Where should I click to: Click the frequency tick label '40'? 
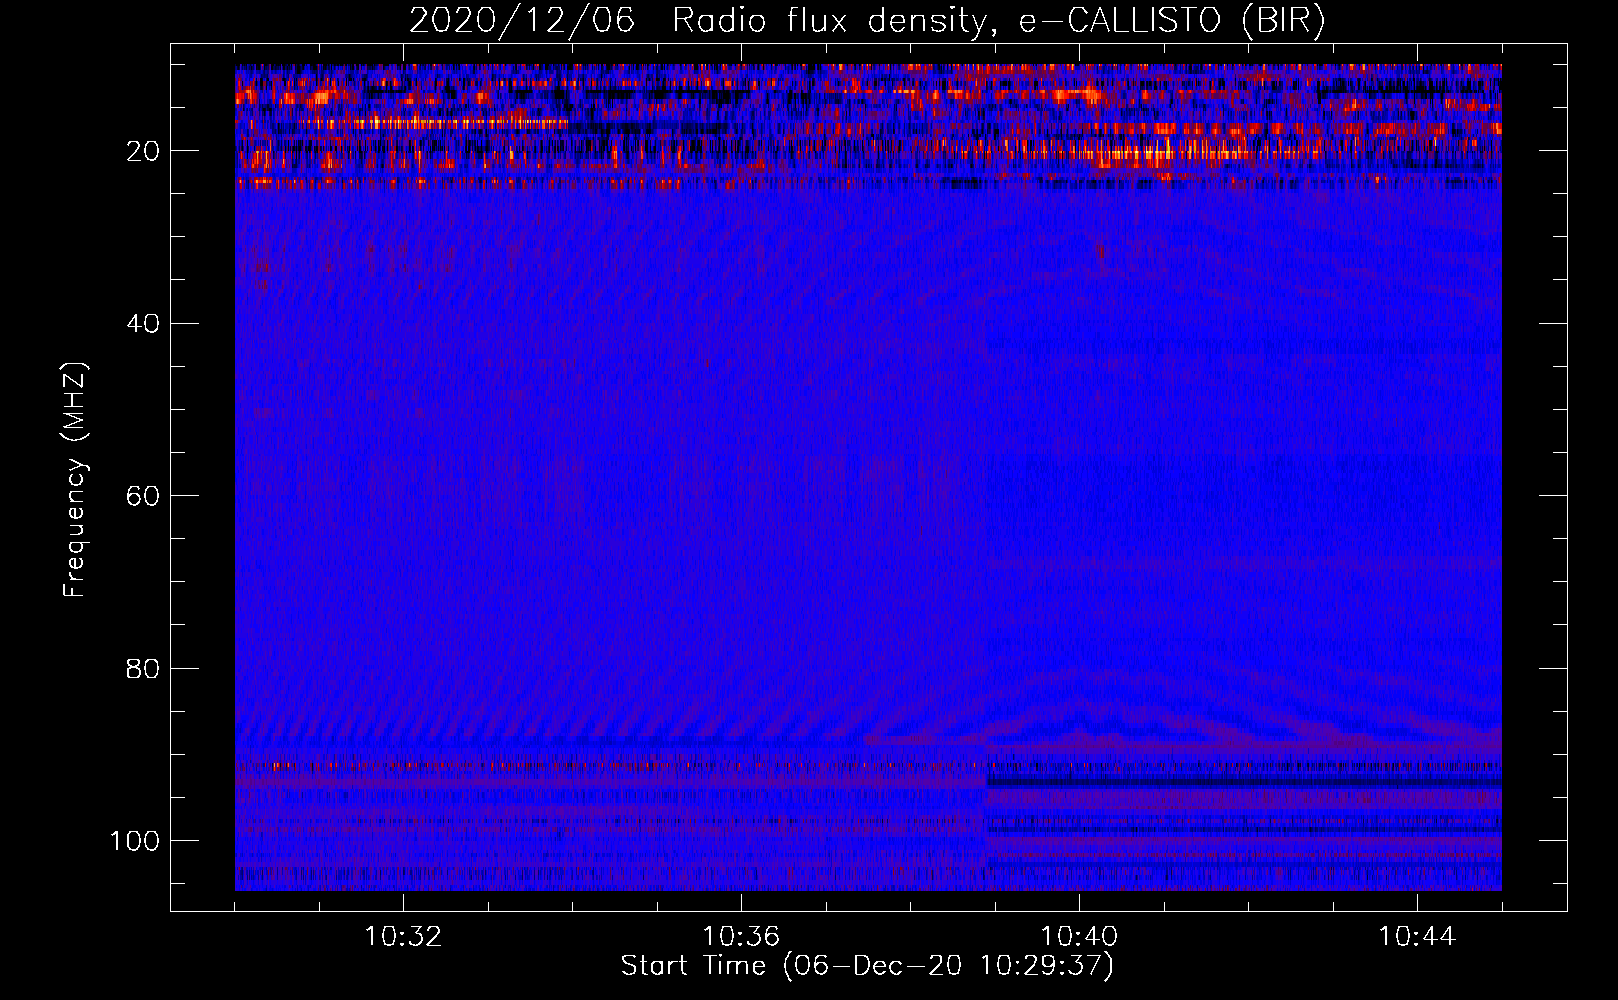(x=144, y=323)
